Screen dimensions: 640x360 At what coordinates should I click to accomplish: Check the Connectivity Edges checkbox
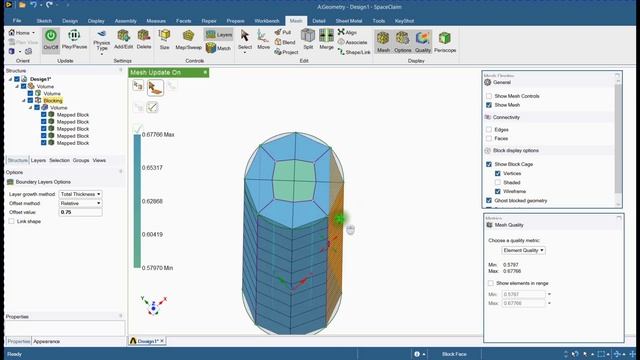click(489, 129)
